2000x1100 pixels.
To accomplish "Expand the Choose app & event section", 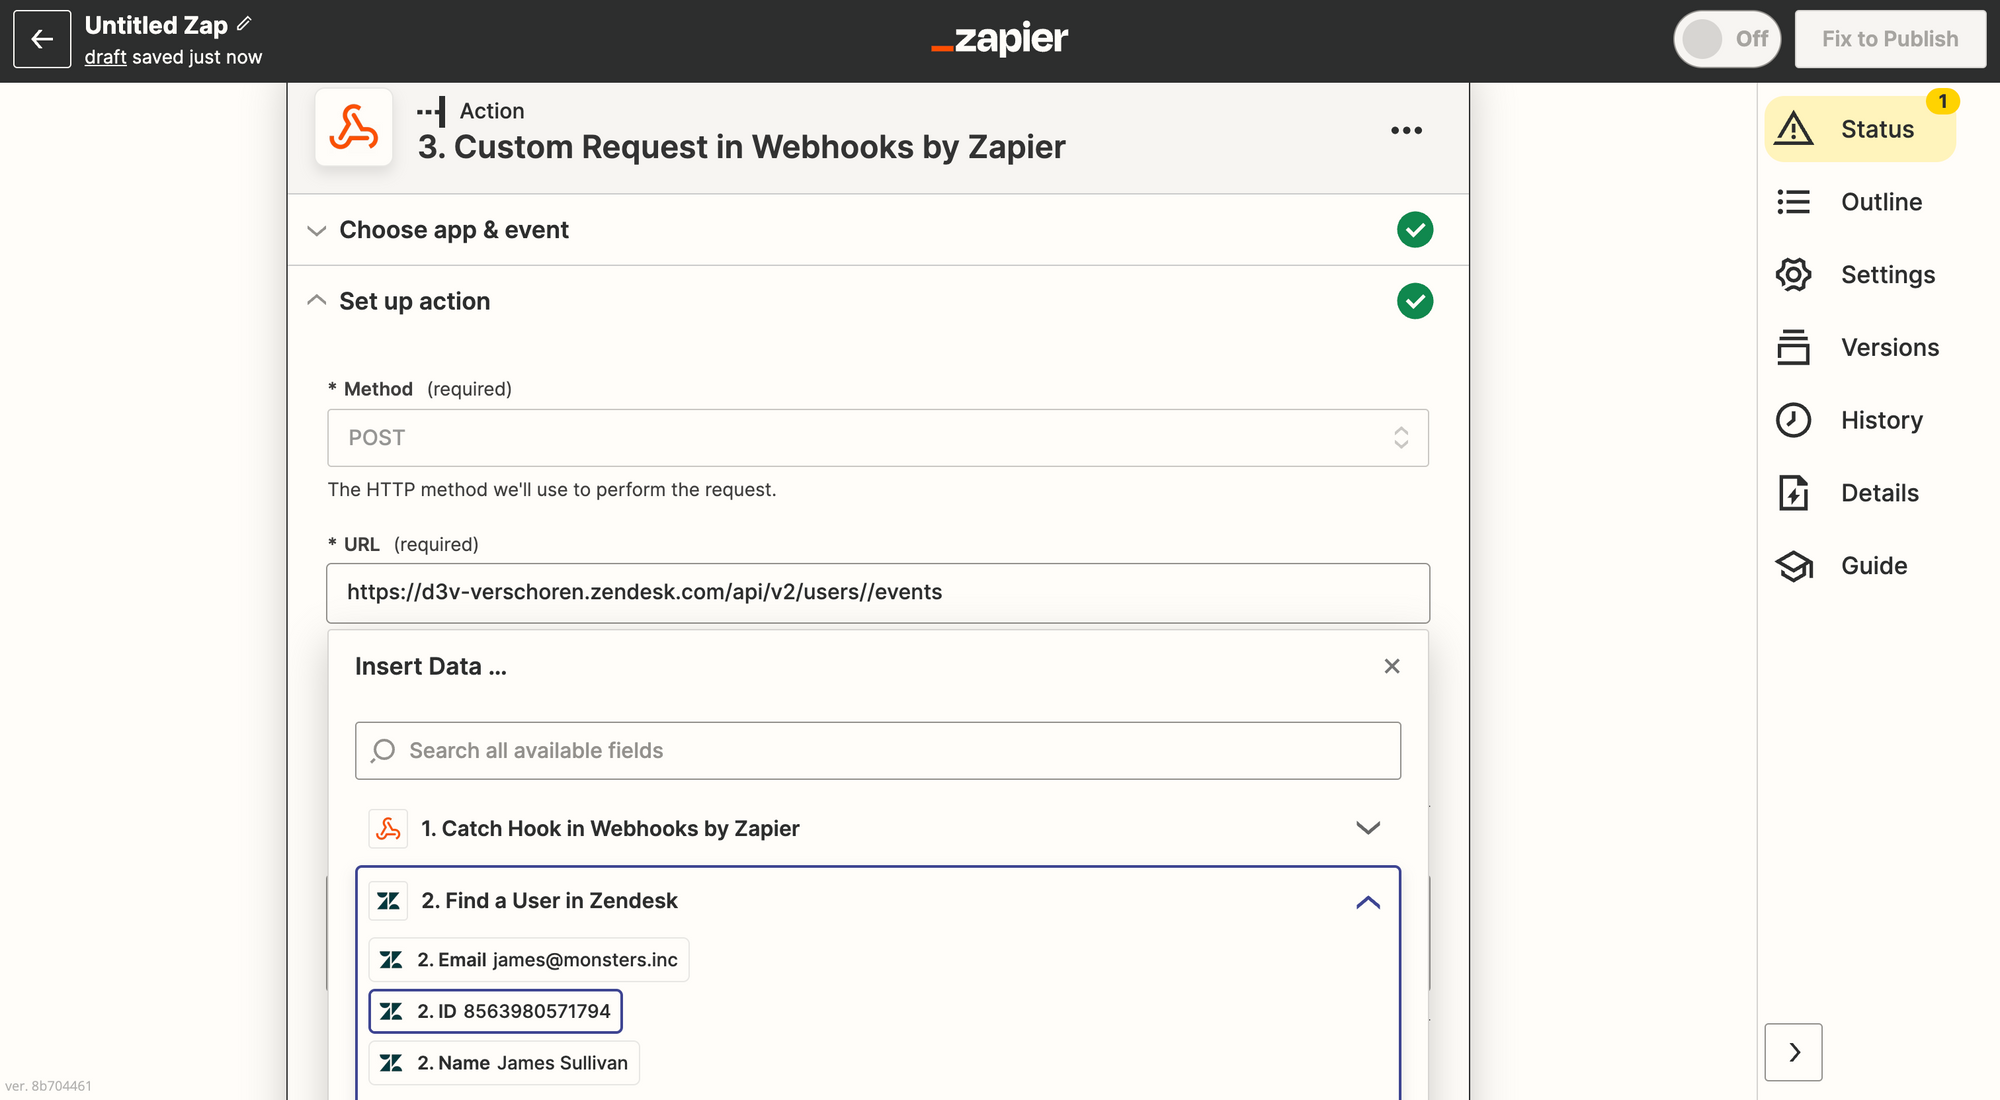I will 454,230.
